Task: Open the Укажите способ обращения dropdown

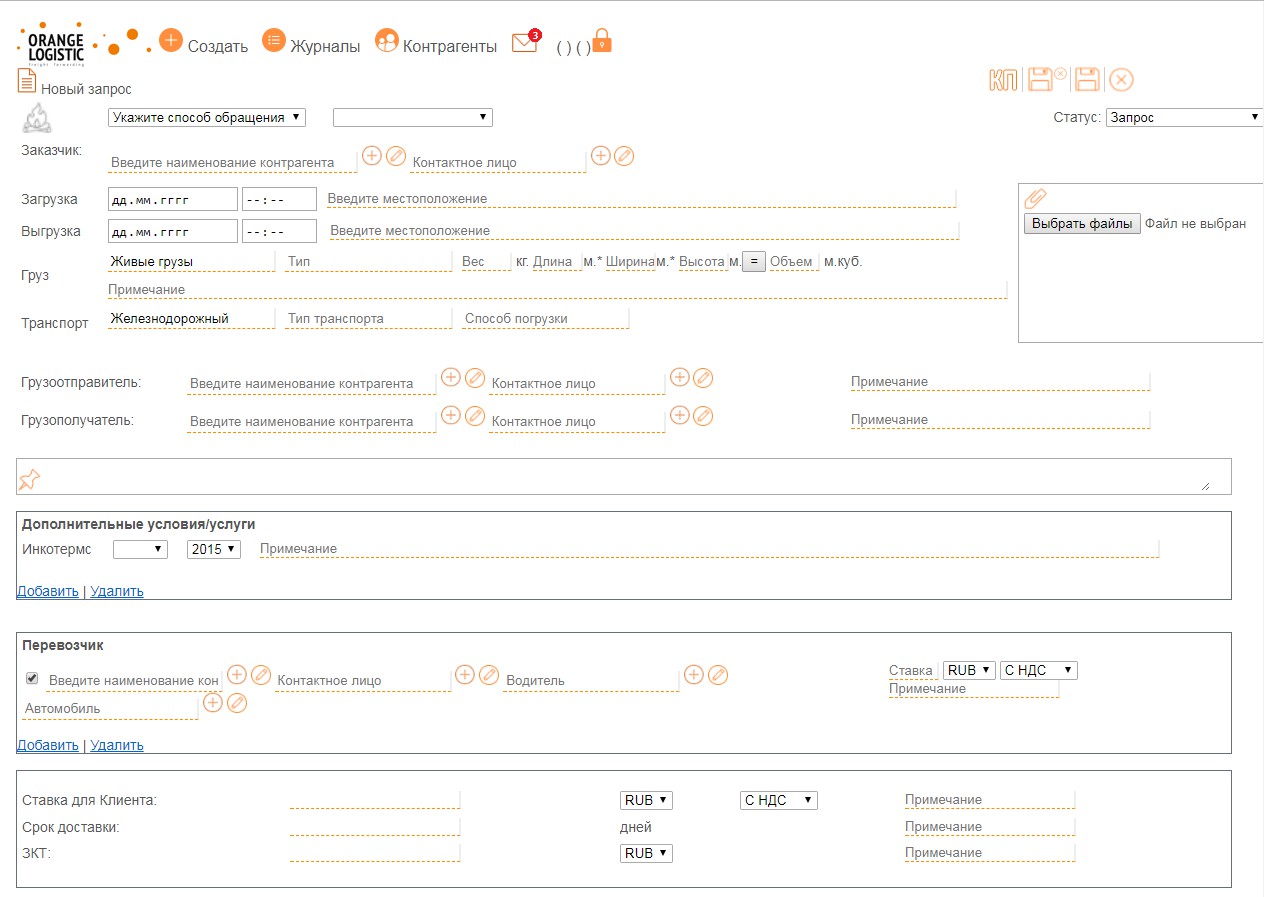Action: 206,118
